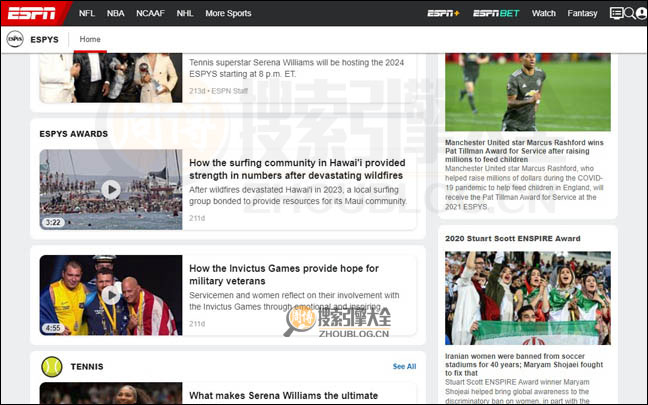Read Serena Williams hosting 2024 ESPYS summary
648x405 pixels.
pos(296,68)
